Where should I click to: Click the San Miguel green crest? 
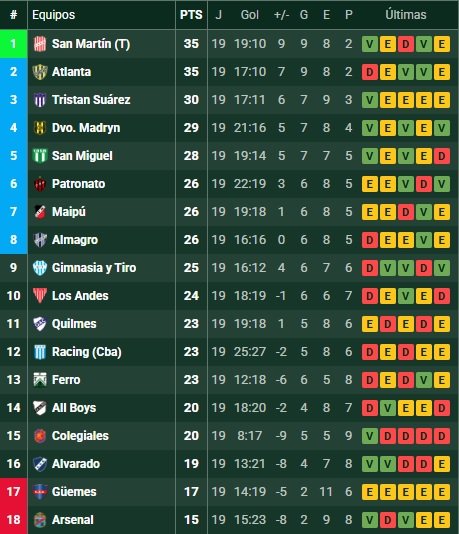[x=40, y=156]
